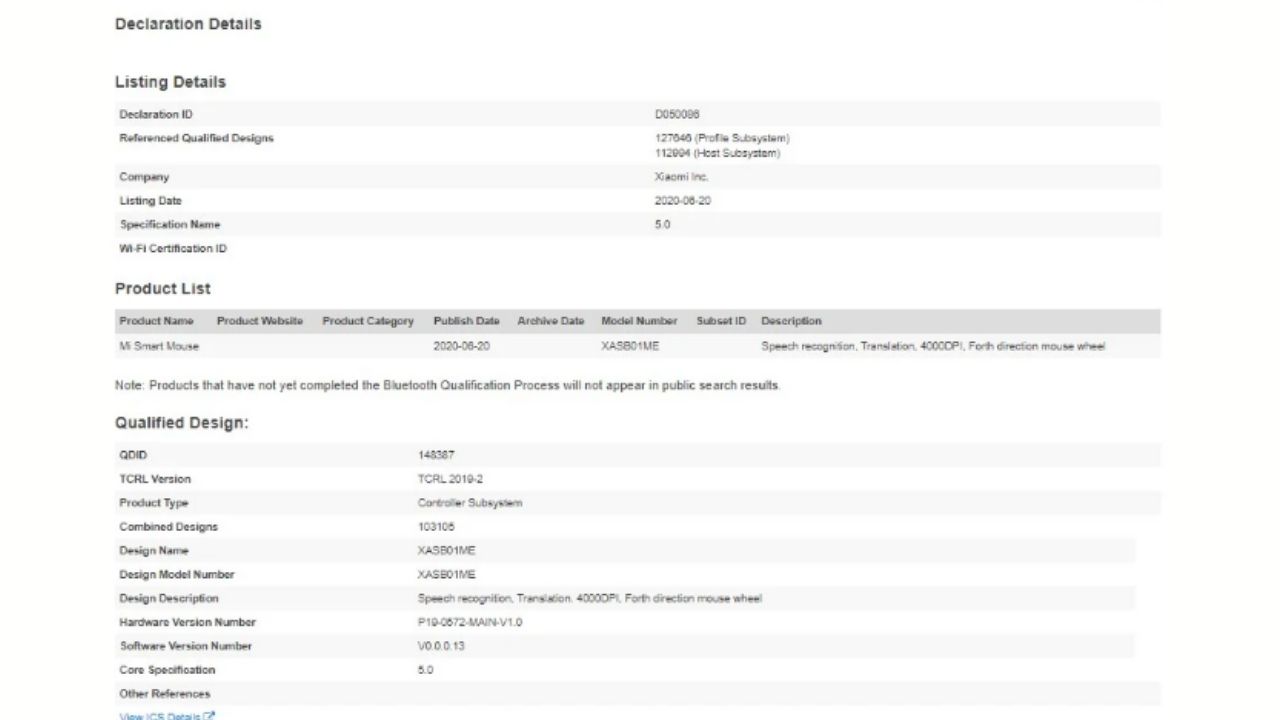Select the Declaration ID label
This screenshot has height=720, width=1280.
tap(156, 115)
